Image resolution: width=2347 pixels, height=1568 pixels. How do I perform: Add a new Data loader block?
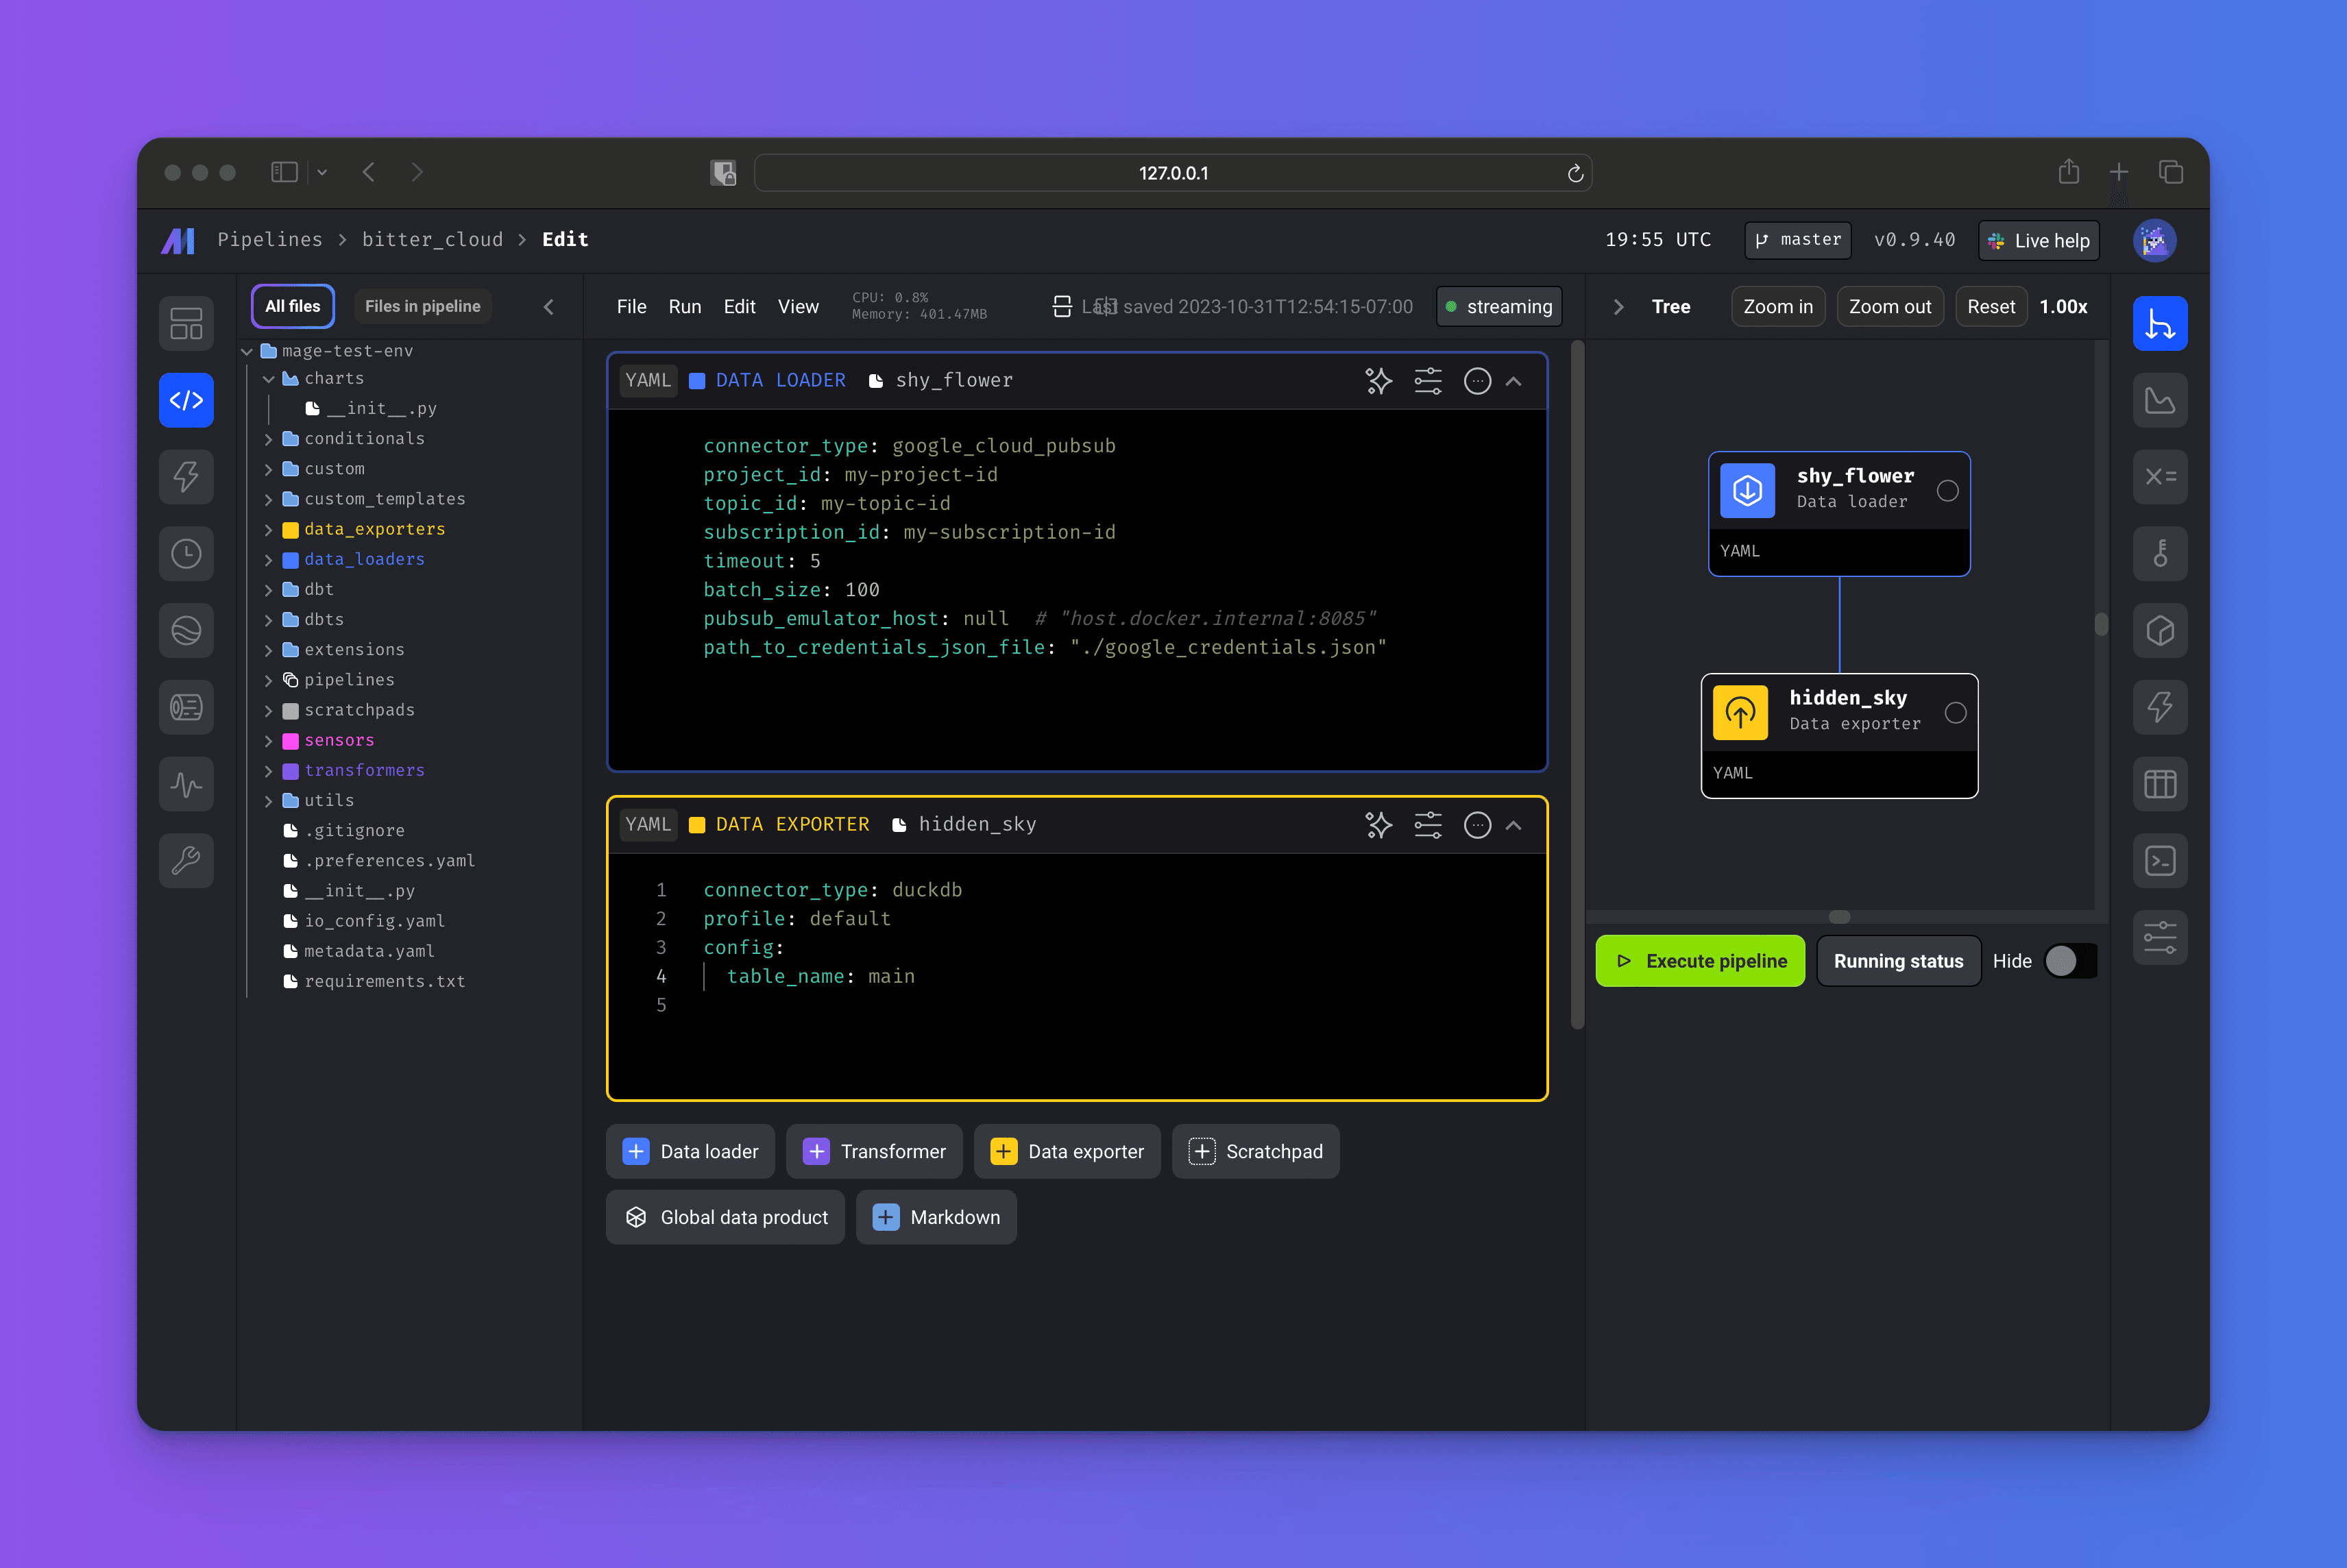point(690,1151)
